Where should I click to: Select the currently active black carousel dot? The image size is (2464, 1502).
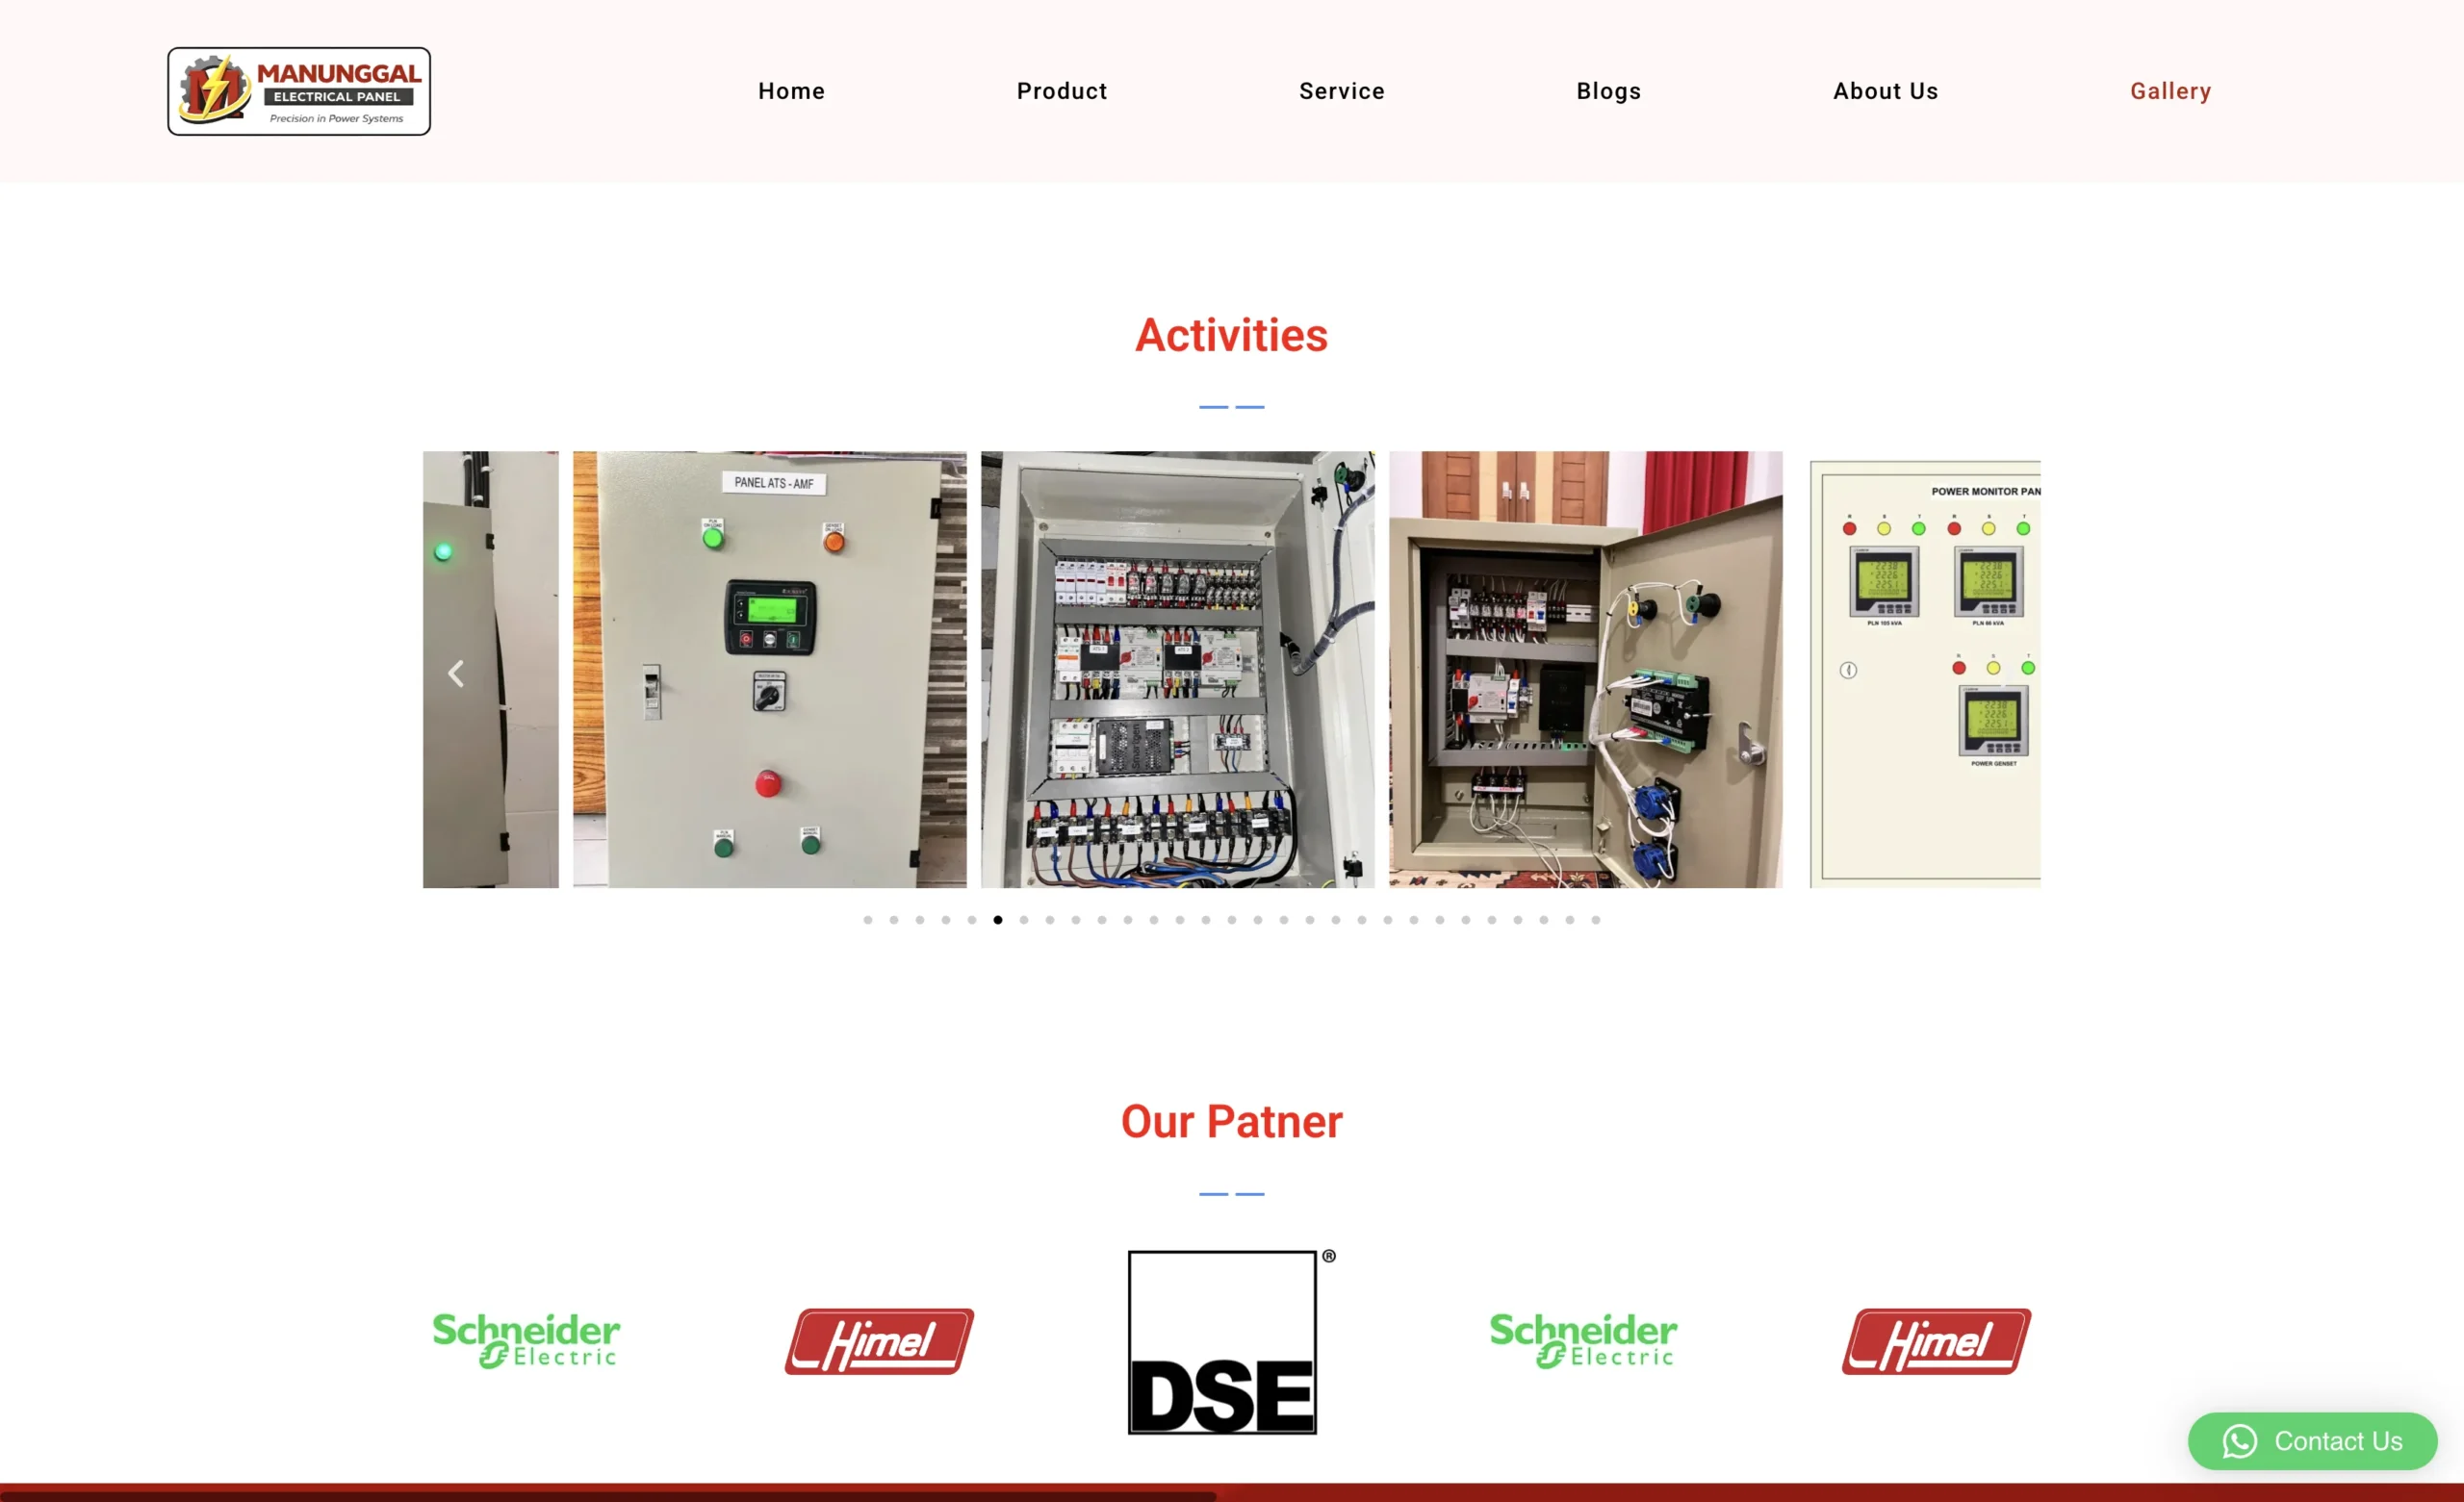(x=998, y=920)
